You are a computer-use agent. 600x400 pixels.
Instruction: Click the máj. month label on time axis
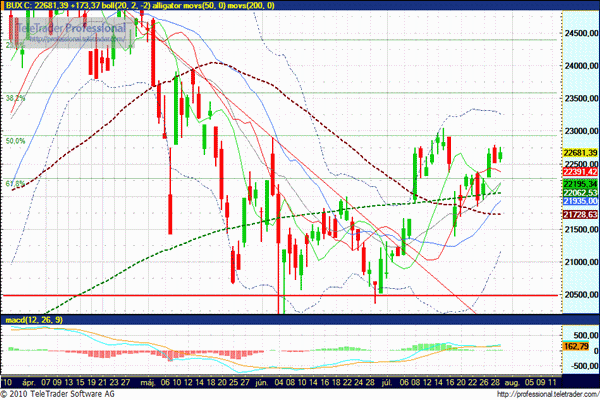click(145, 381)
